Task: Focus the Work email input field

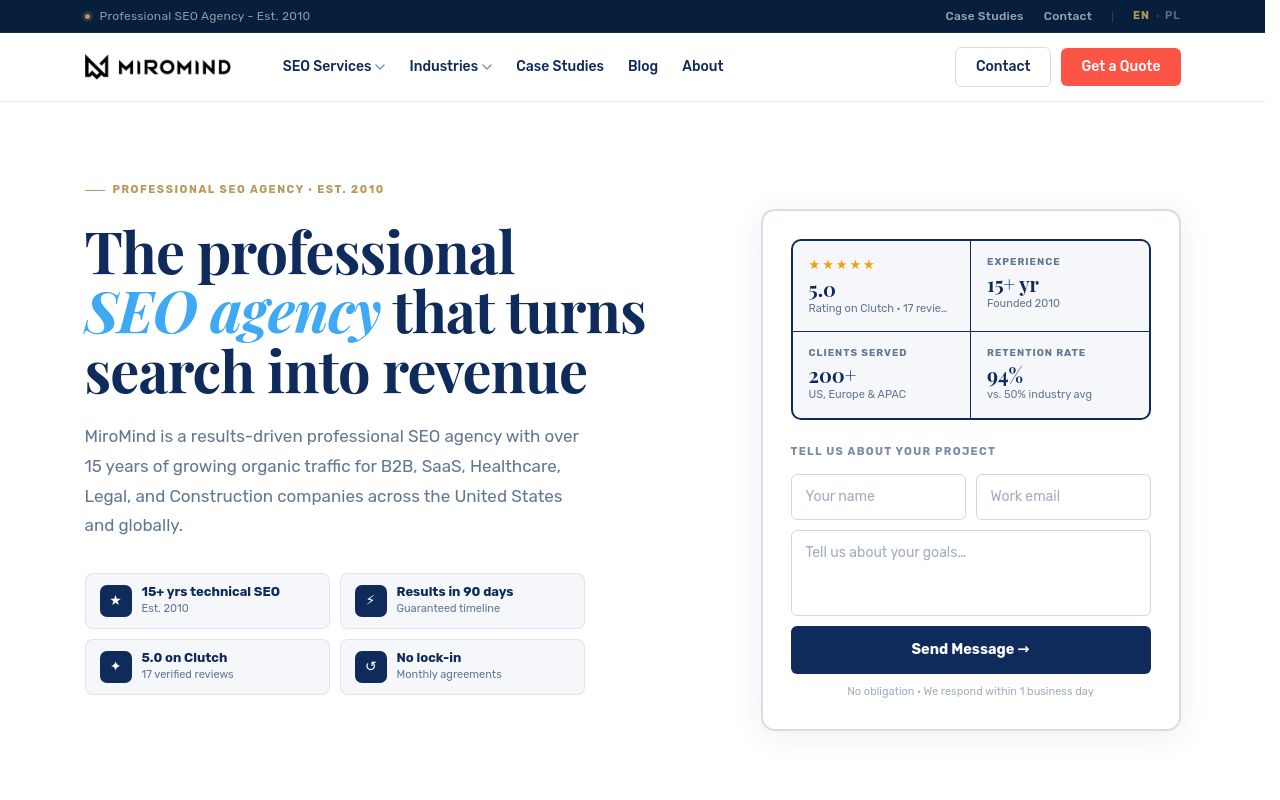Action: click(x=1063, y=497)
